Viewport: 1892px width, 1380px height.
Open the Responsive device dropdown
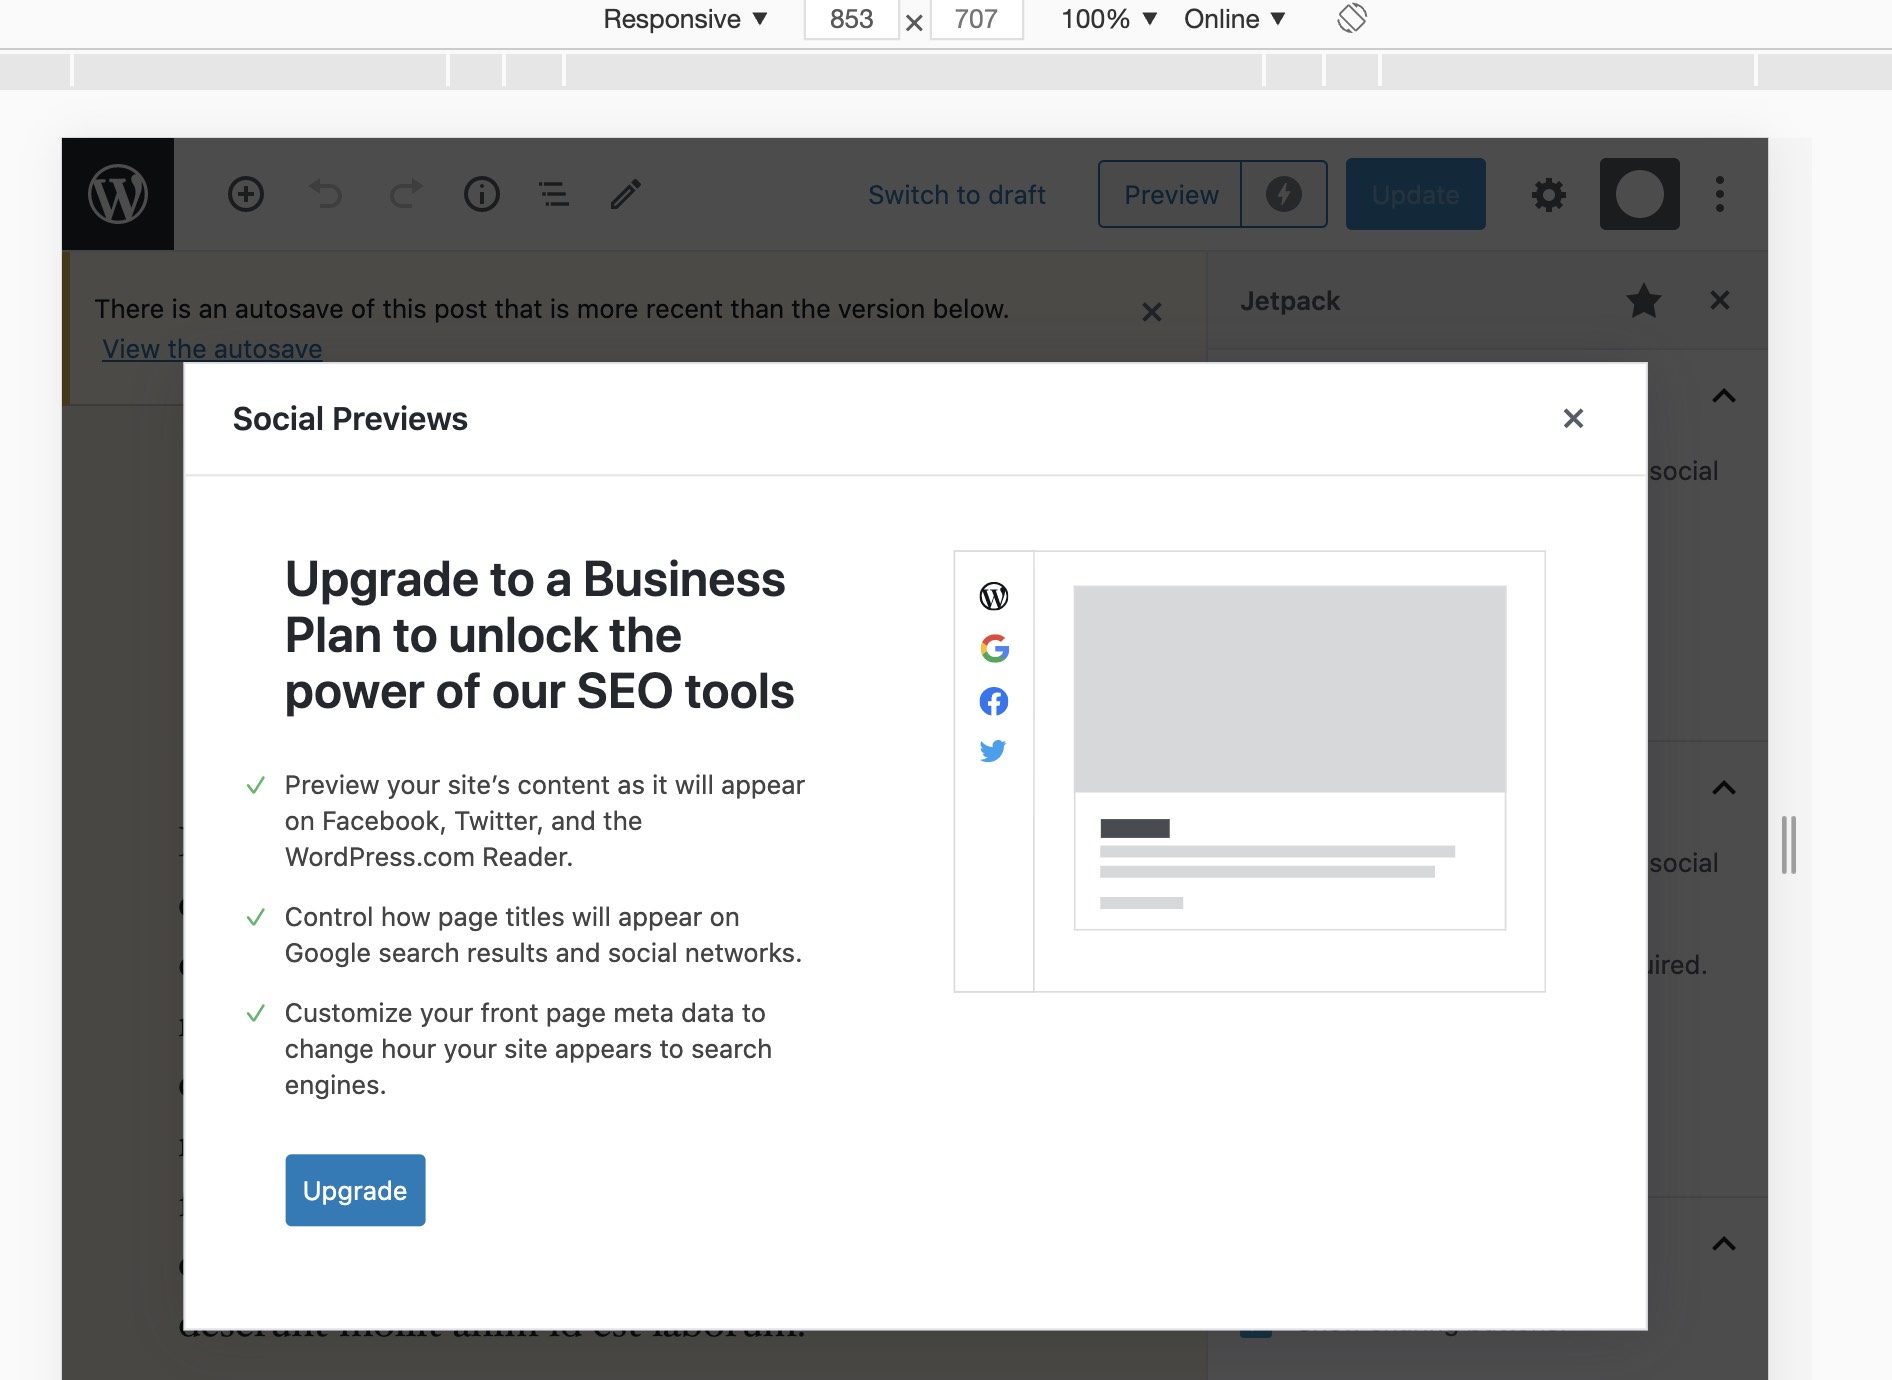coord(685,19)
